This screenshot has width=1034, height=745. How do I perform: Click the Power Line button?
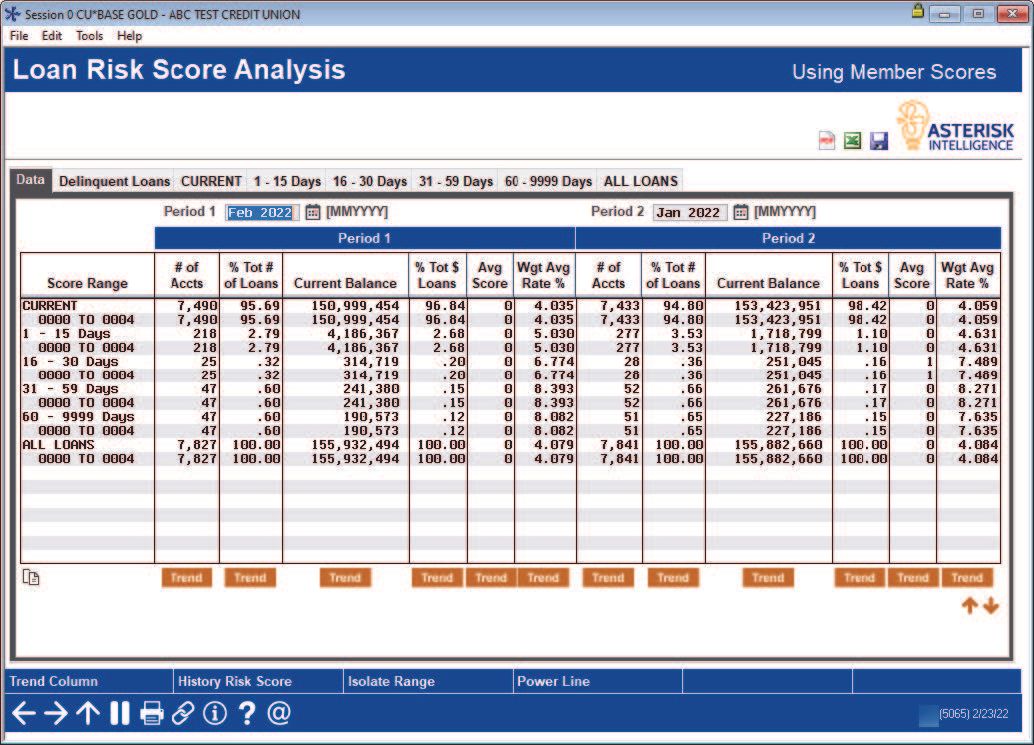click(597, 681)
